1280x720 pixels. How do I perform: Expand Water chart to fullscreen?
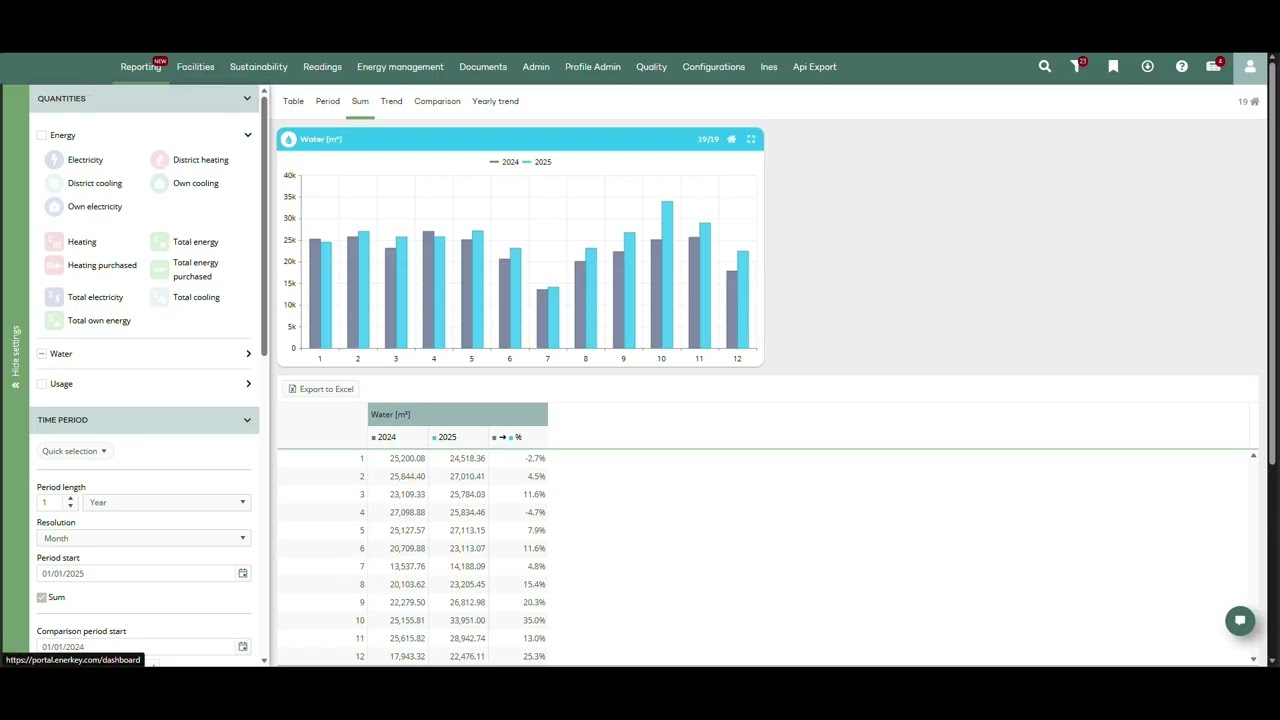pos(751,139)
